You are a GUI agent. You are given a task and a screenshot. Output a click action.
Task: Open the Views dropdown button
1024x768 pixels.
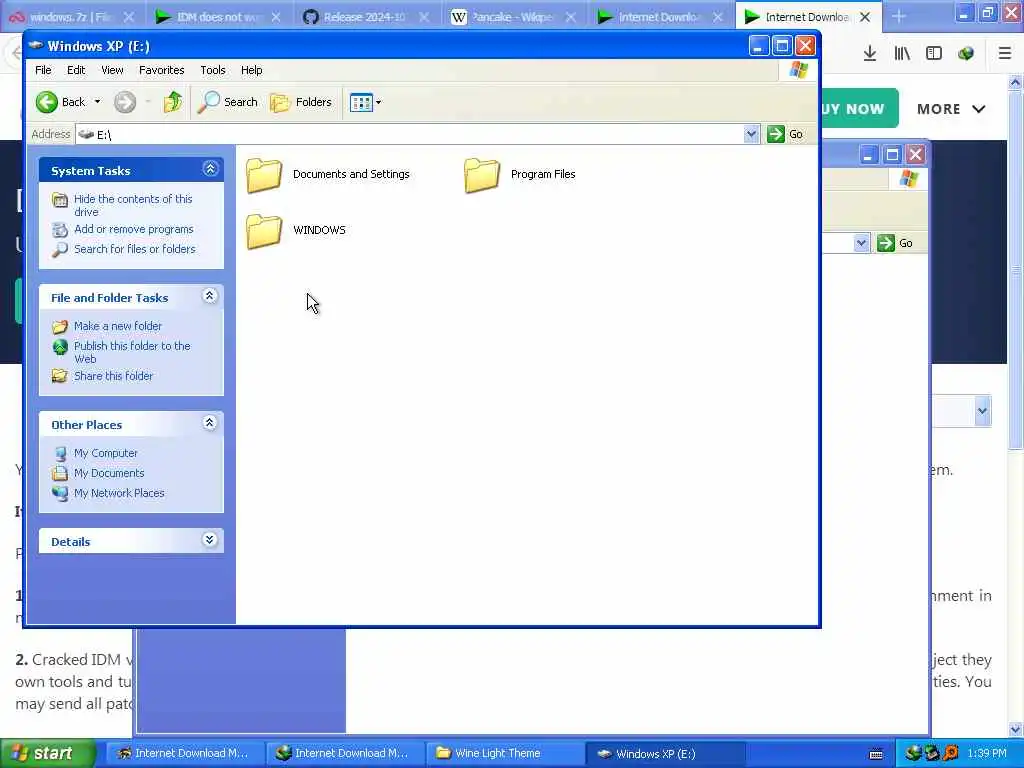(x=365, y=102)
